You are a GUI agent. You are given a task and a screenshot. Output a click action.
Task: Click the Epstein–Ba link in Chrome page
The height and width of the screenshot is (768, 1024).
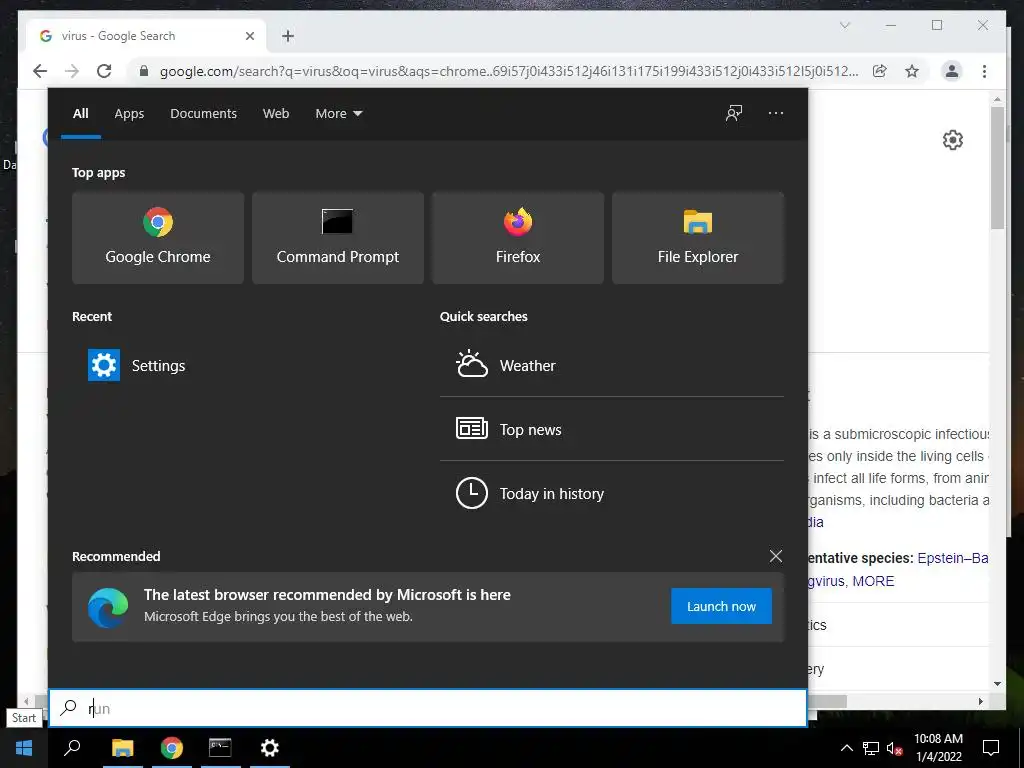pos(952,558)
